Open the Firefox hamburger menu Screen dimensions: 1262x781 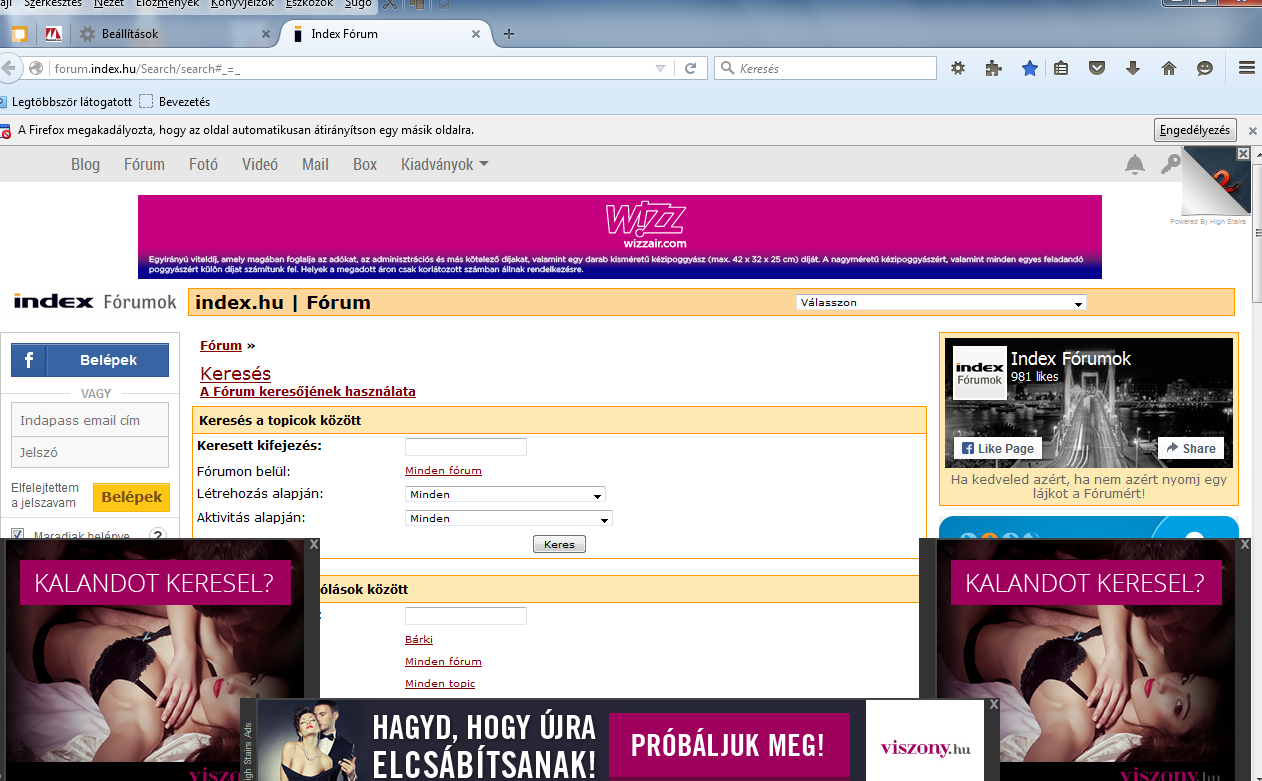click(1247, 68)
